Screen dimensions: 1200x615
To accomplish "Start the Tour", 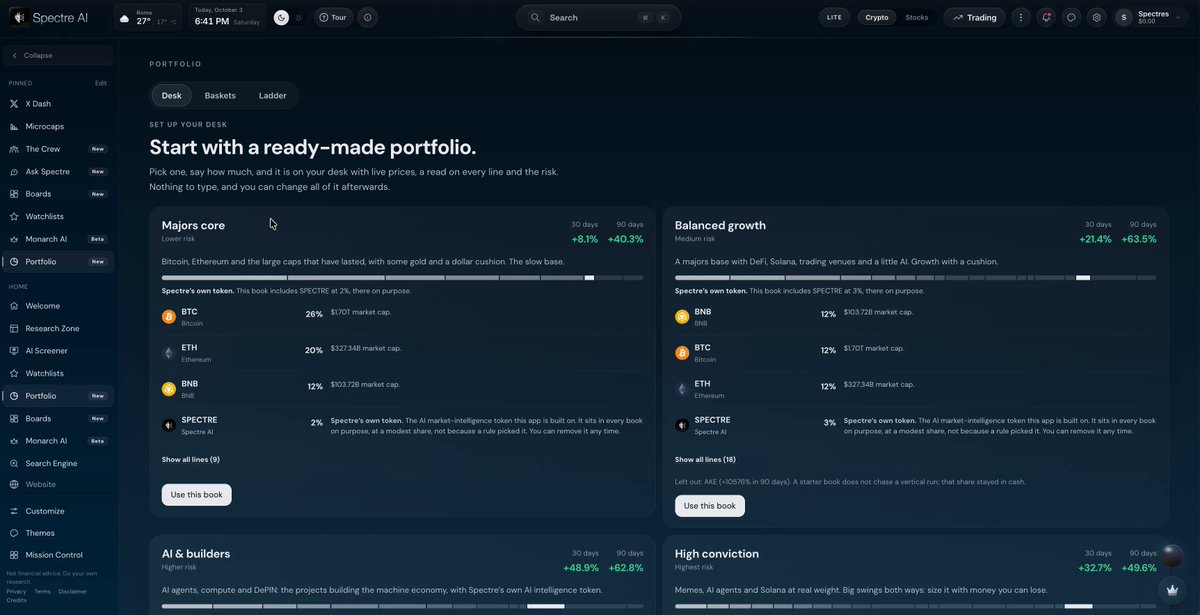I will tap(333, 17).
